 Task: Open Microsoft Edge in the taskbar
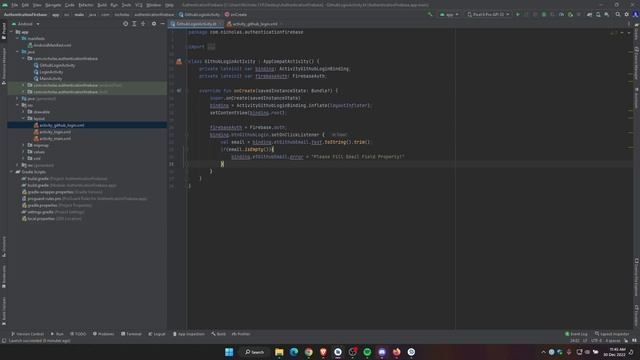pyautogui.click(x=294, y=352)
